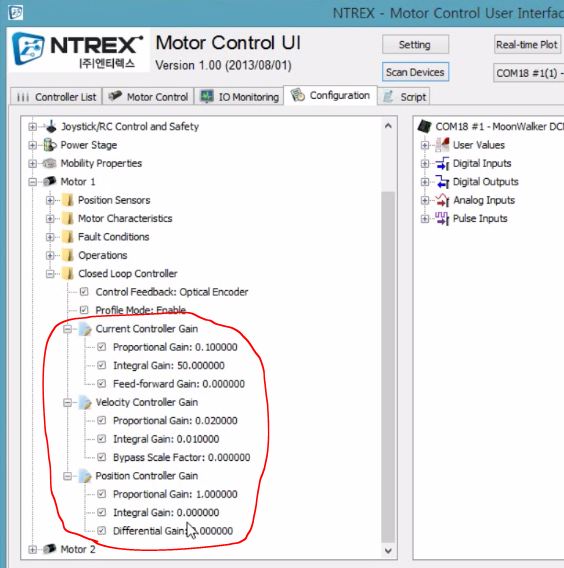Toggle Position Integral Gain 0.000000 checkbox
The image size is (564, 568).
tap(102, 512)
